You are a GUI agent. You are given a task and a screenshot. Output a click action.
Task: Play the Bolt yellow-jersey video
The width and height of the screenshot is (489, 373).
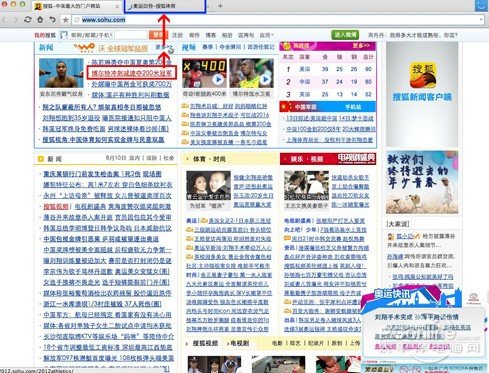(251, 73)
